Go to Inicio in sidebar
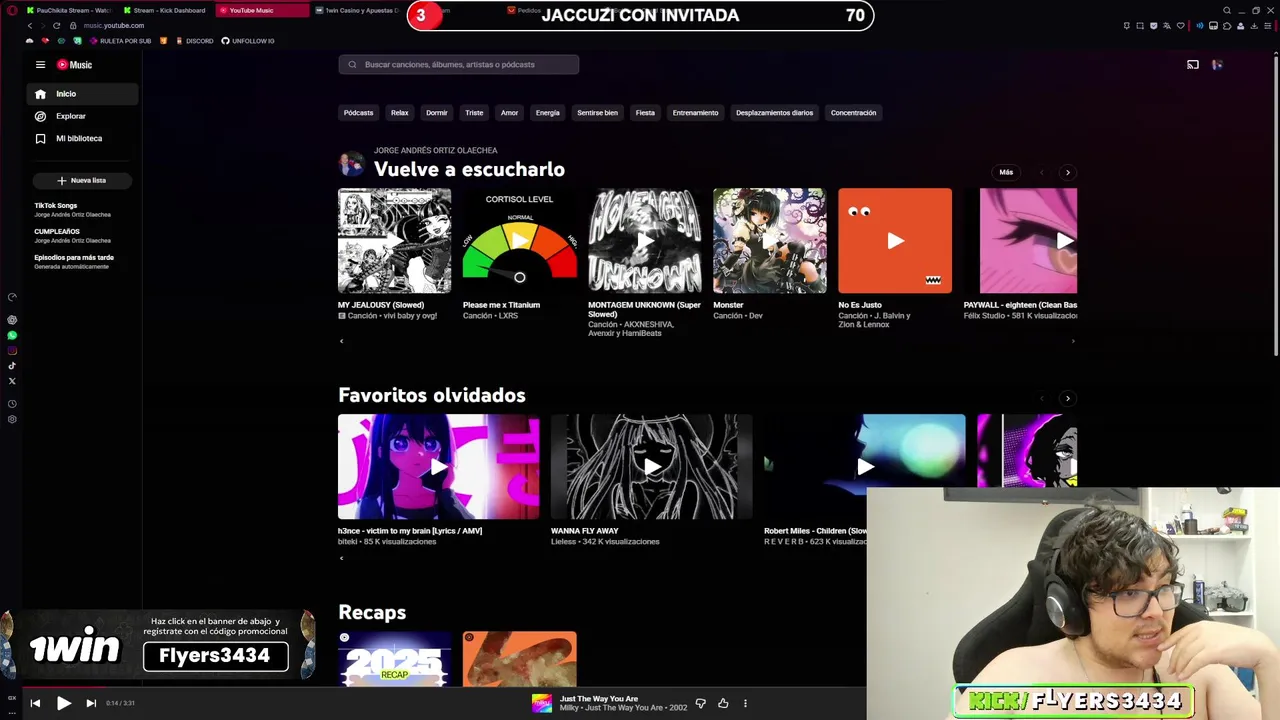The height and width of the screenshot is (720, 1280). click(x=82, y=94)
